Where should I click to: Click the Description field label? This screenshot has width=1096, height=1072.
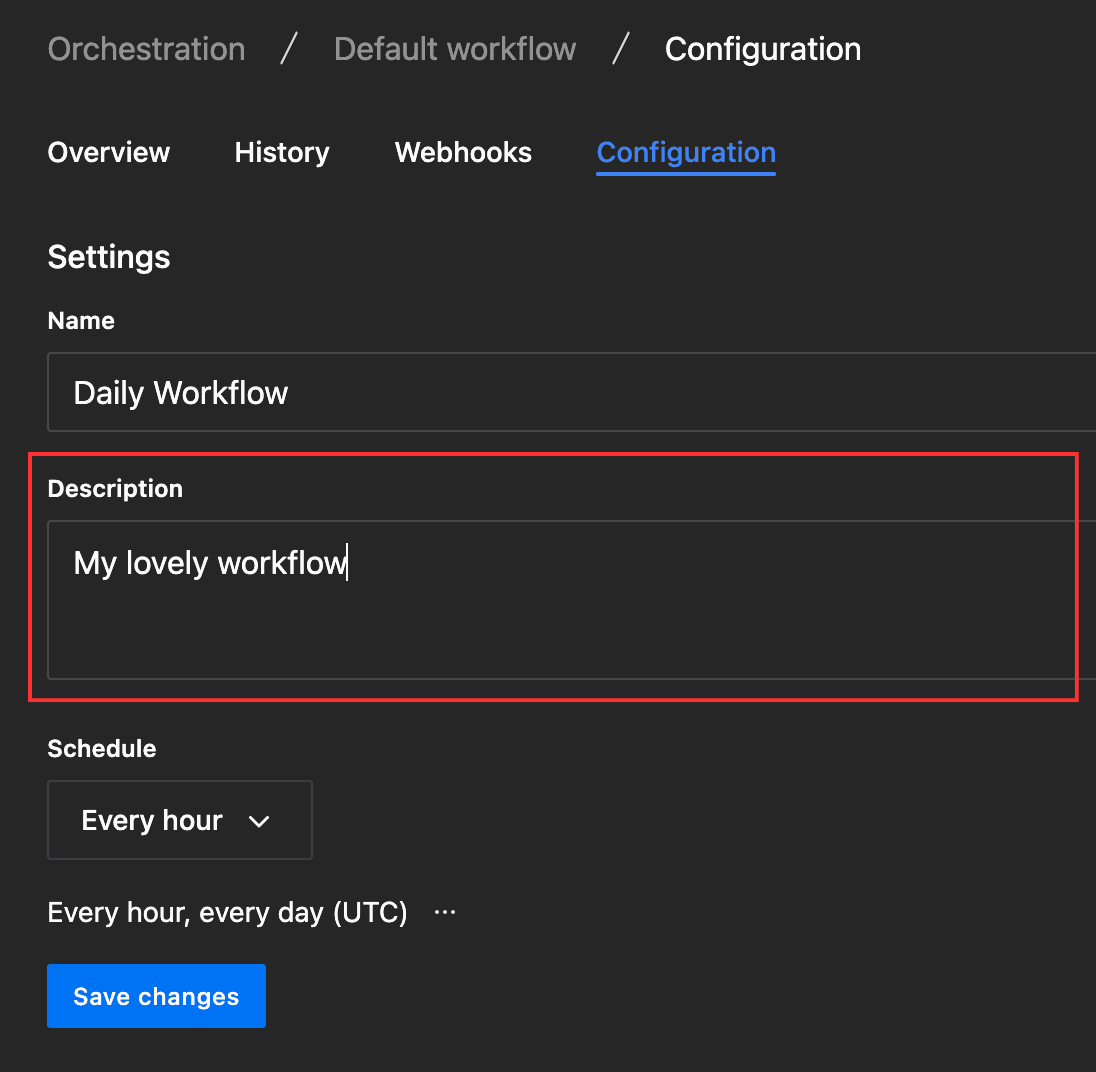point(115,489)
